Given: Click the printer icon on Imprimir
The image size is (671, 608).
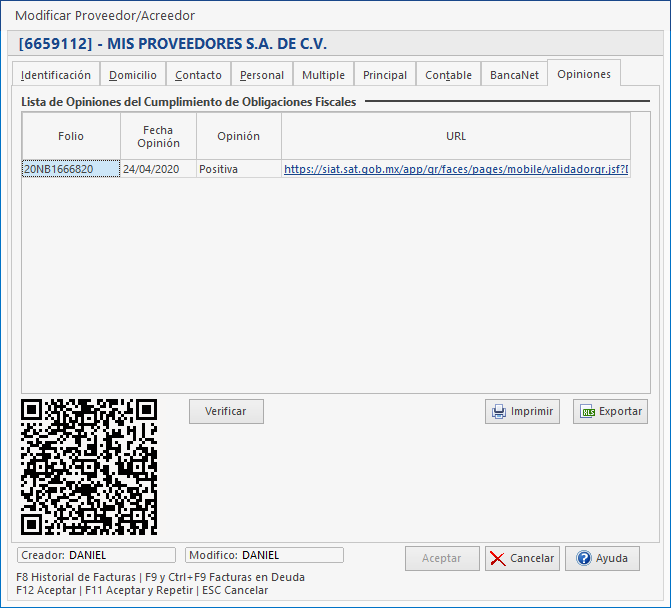Looking at the screenshot, I should click(498, 412).
